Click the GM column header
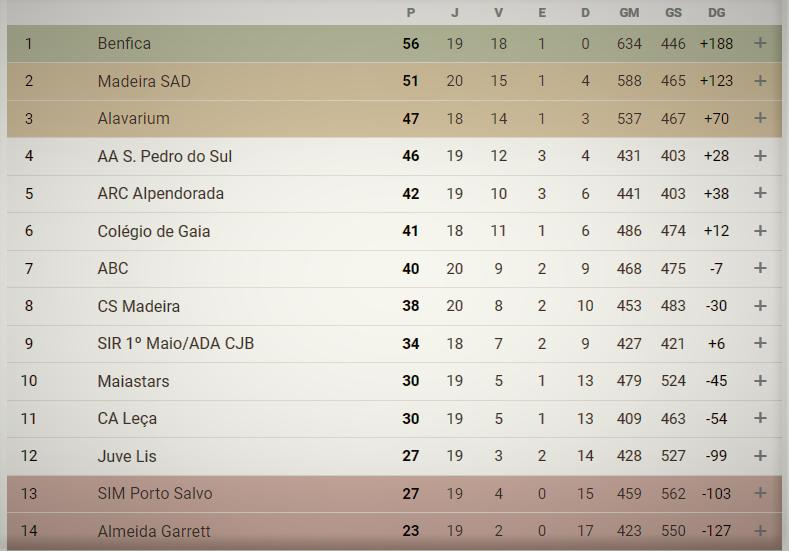This screenshot has width=789, height=551. tap(629, 13)
